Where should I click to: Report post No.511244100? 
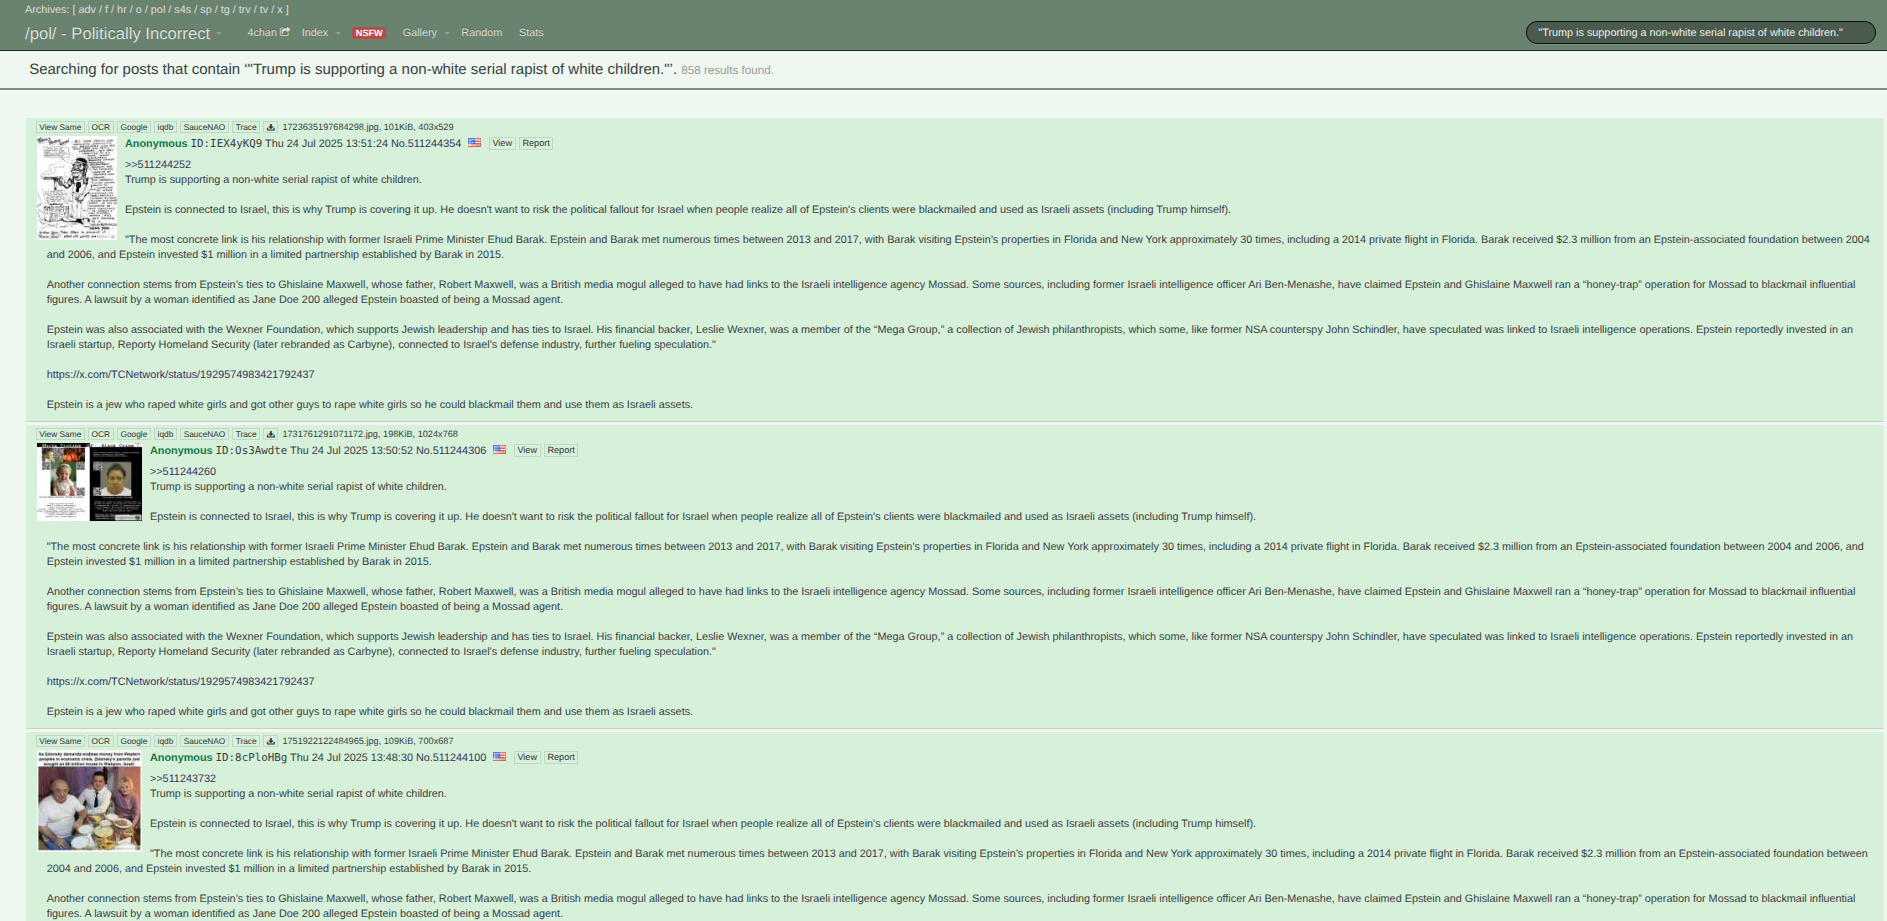point(561,757)
